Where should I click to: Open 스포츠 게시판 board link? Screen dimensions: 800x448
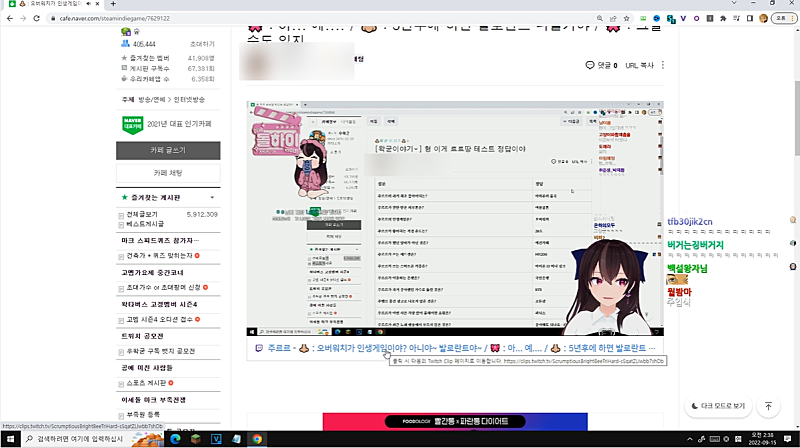coord(146,383)
